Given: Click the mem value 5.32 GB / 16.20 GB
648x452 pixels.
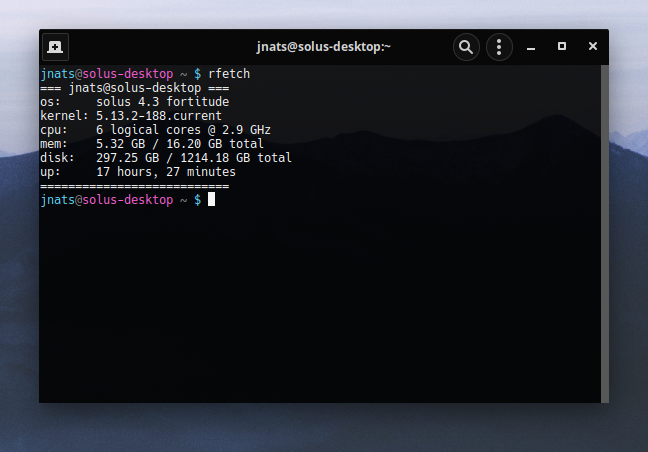Looking at the screenshot, I should [x=159, y=144].
